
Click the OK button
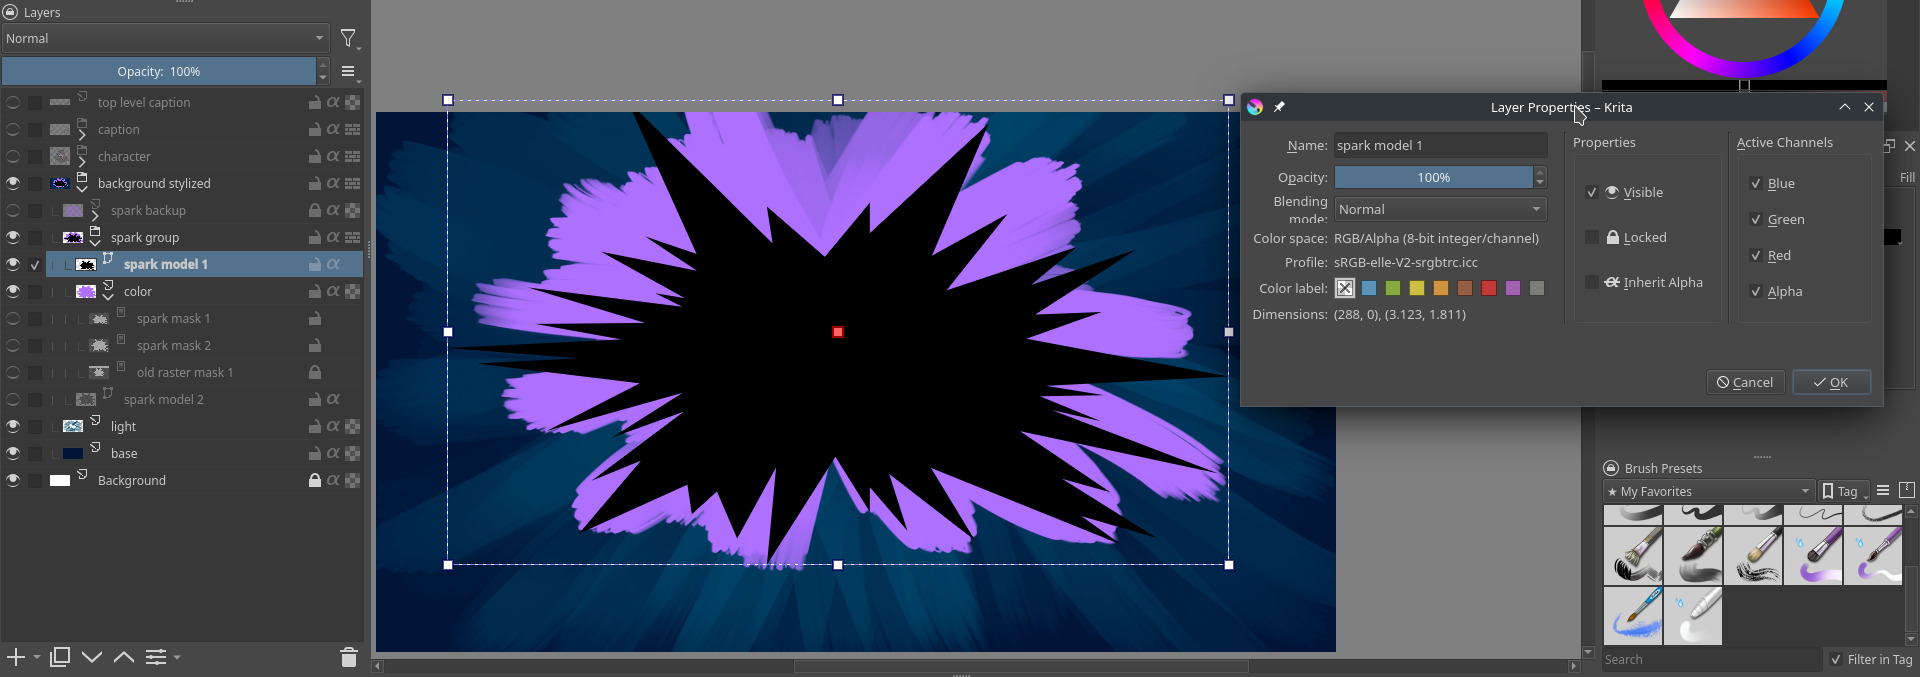tap(1831, 383)
